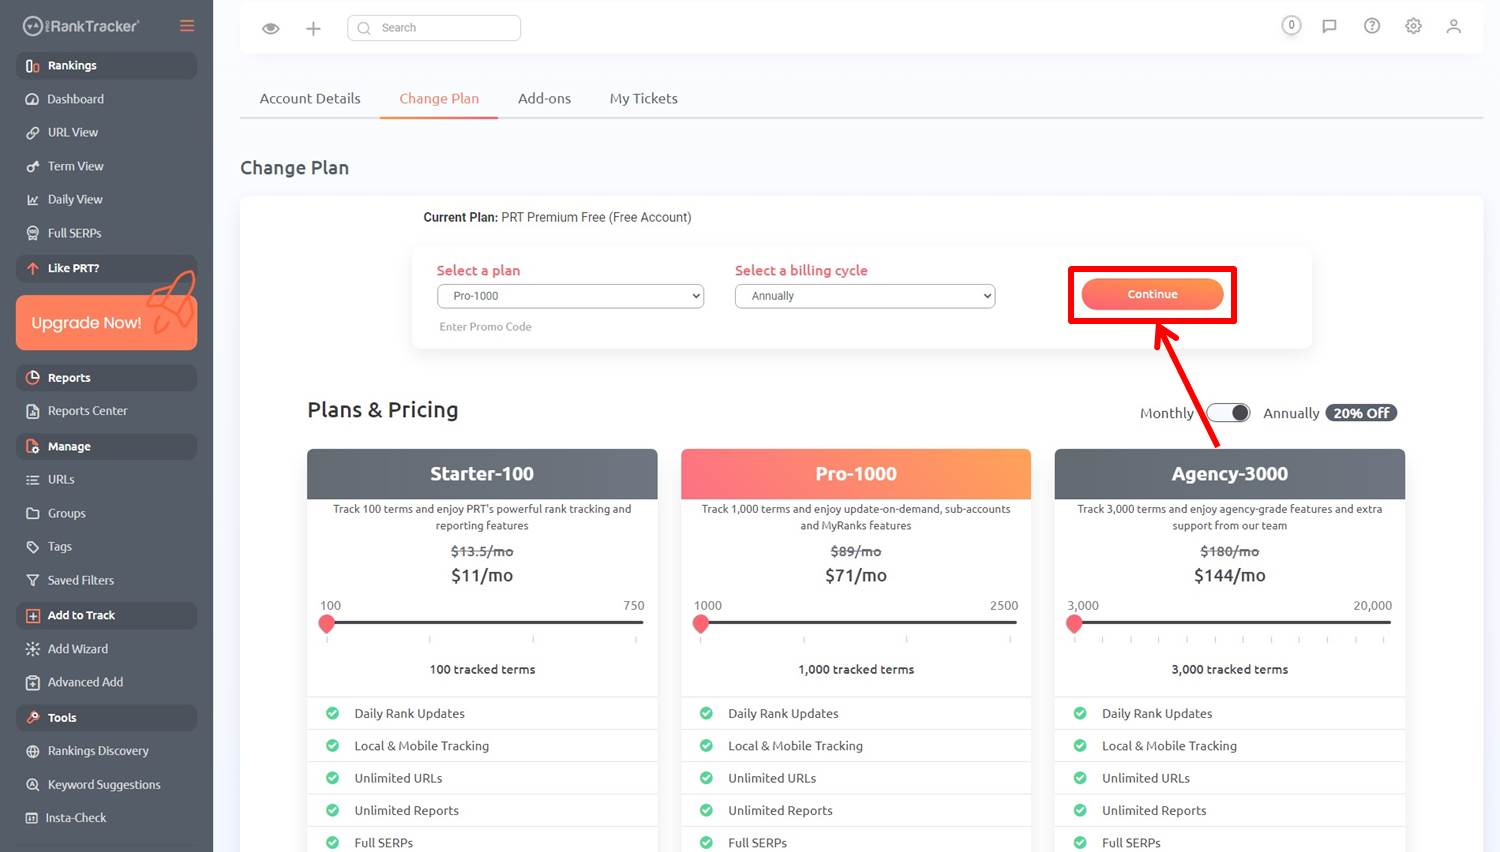Image resolution: width=1500 pixels, height=852 pixels.
Task: Open Dashboard from the sidebar menu
Action: coord(76,99)
